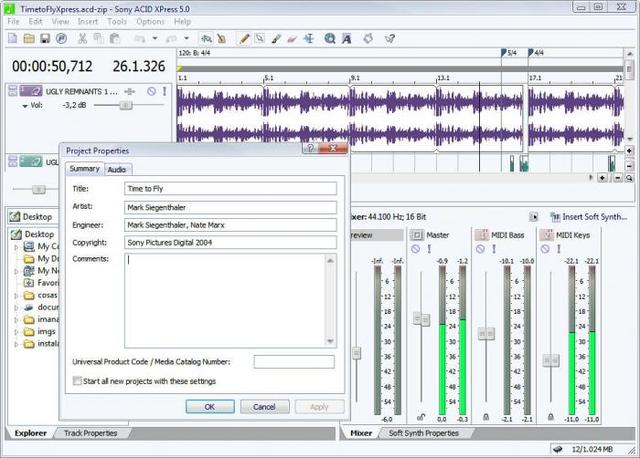Click OK in Project Properties
Screen dimensions: 640x458
point(210,407)
